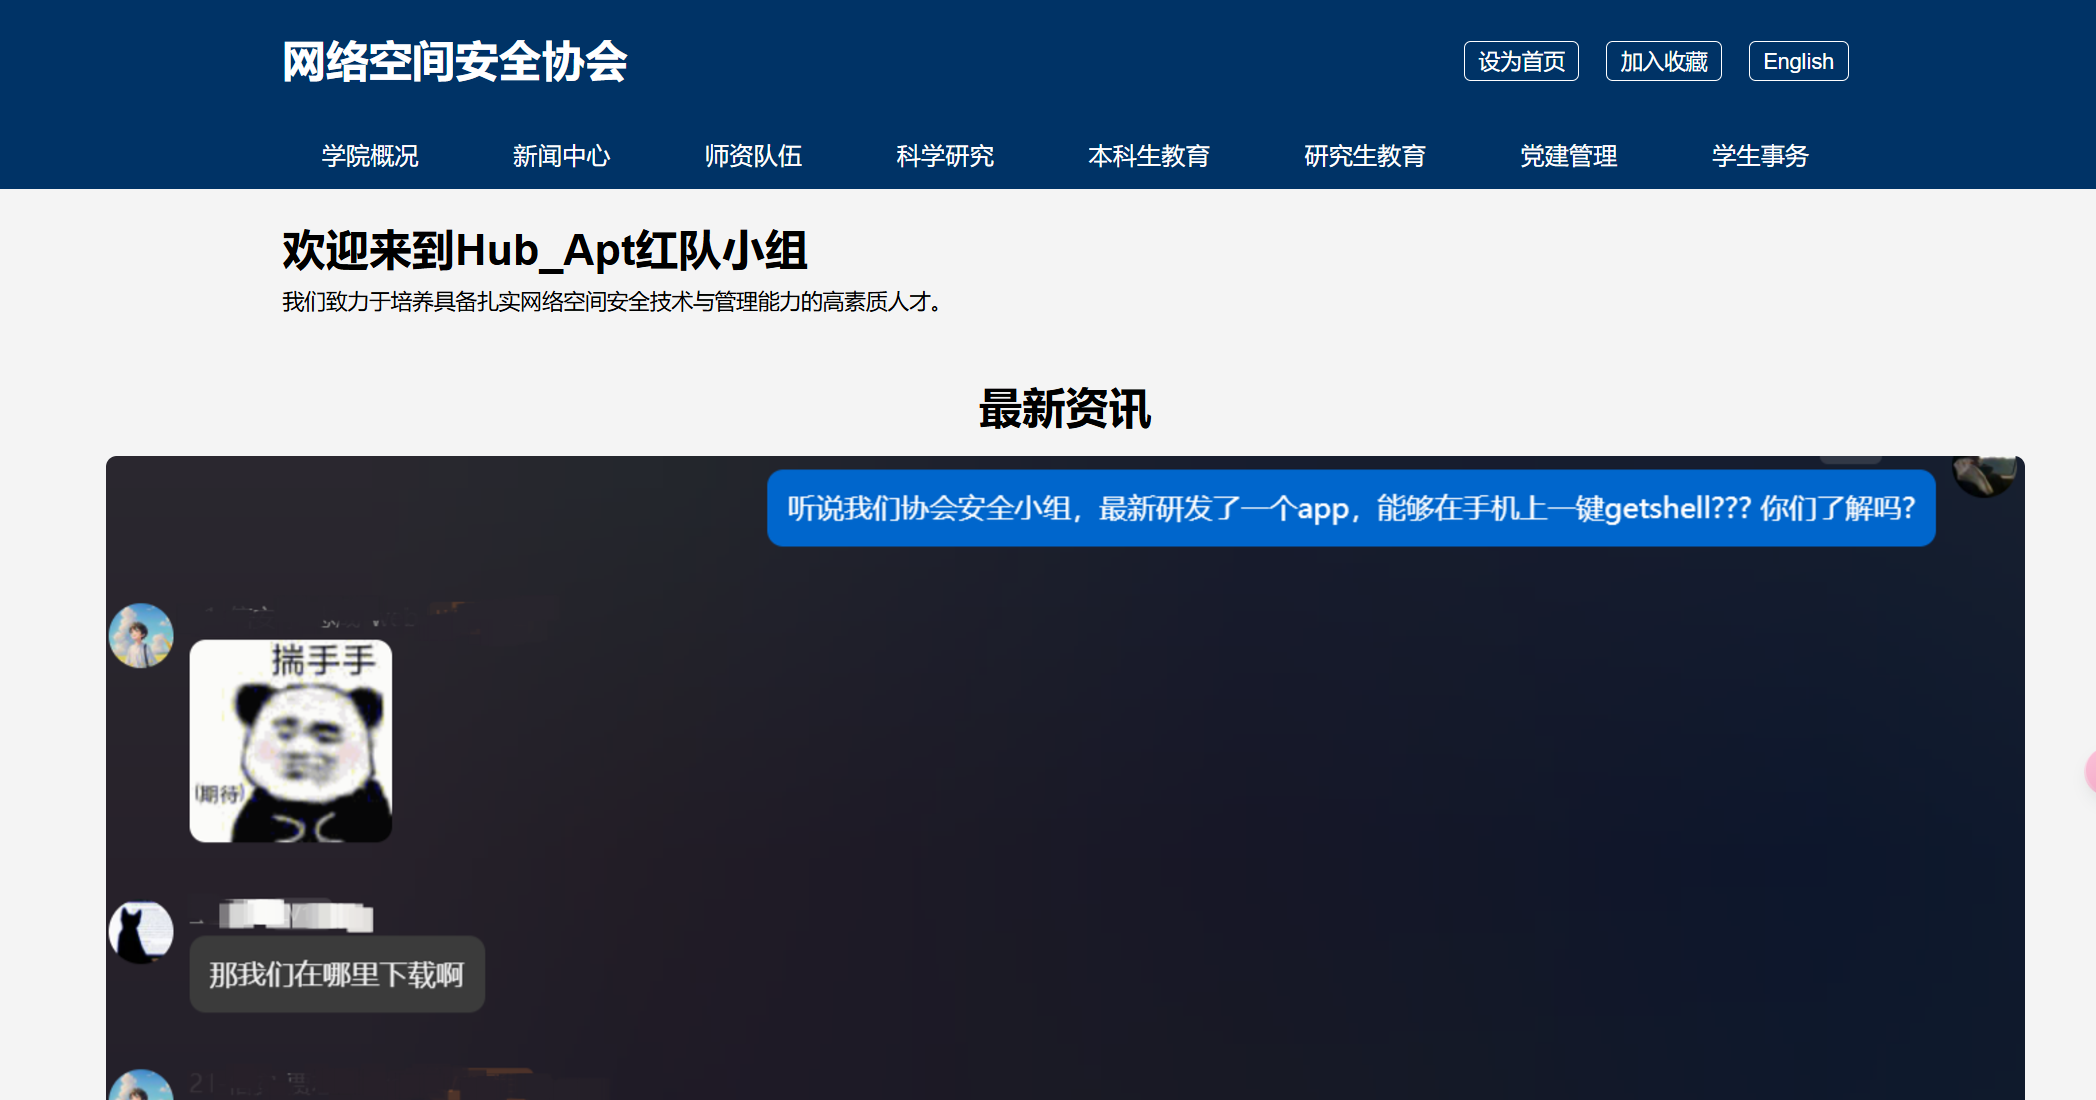Click the black cat avatar icon

(141, 932)
